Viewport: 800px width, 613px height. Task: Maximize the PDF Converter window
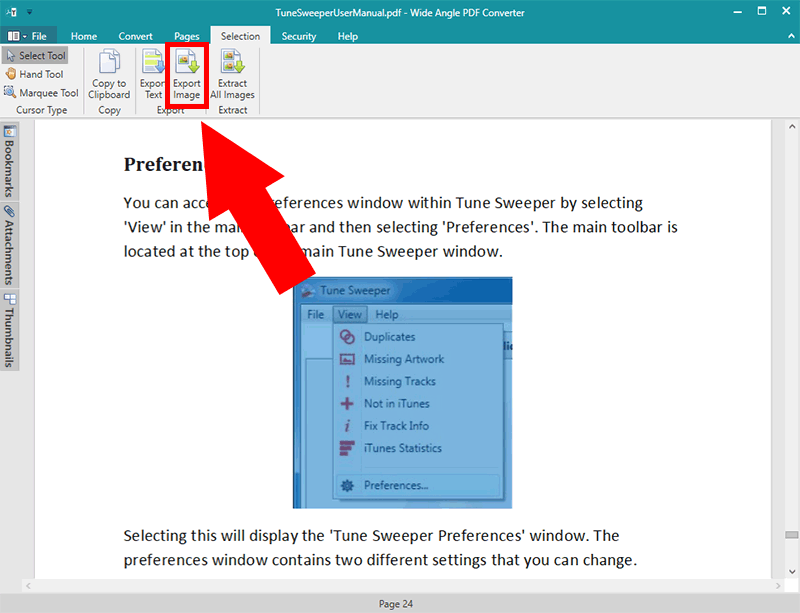[x=762, y=11]
